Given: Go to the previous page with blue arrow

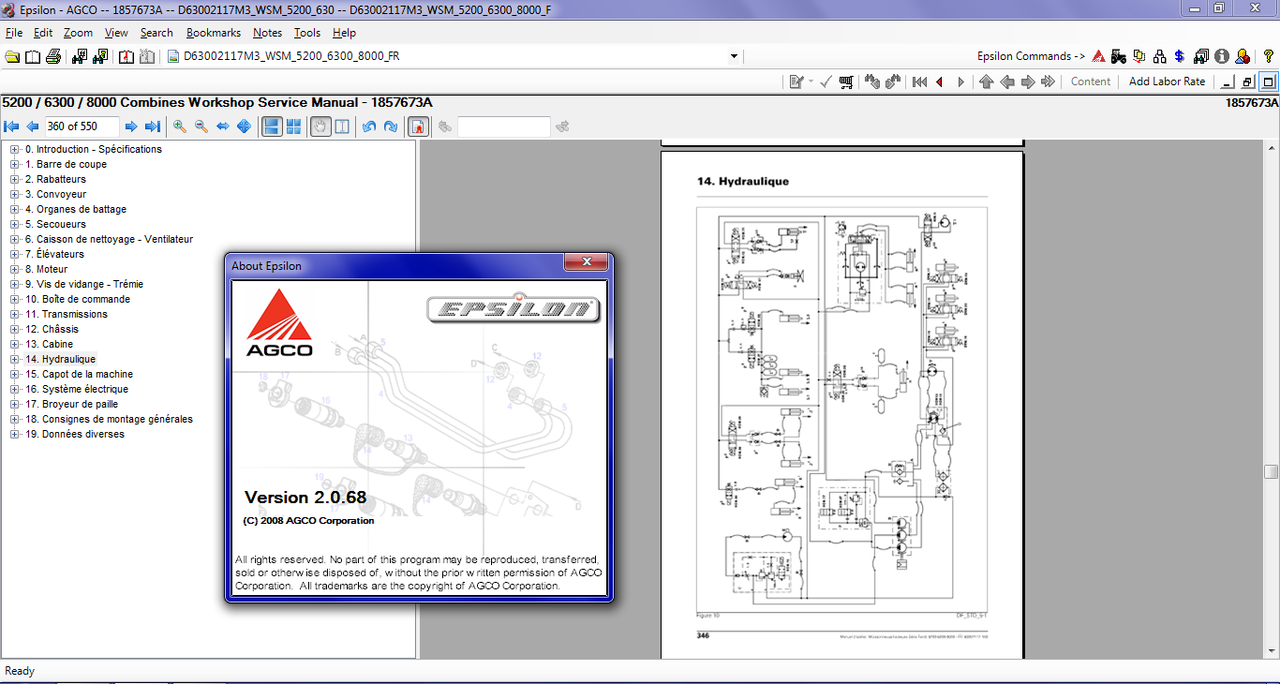Looking at the screenshot, I should pyautogui.click(x=32, y=126).
